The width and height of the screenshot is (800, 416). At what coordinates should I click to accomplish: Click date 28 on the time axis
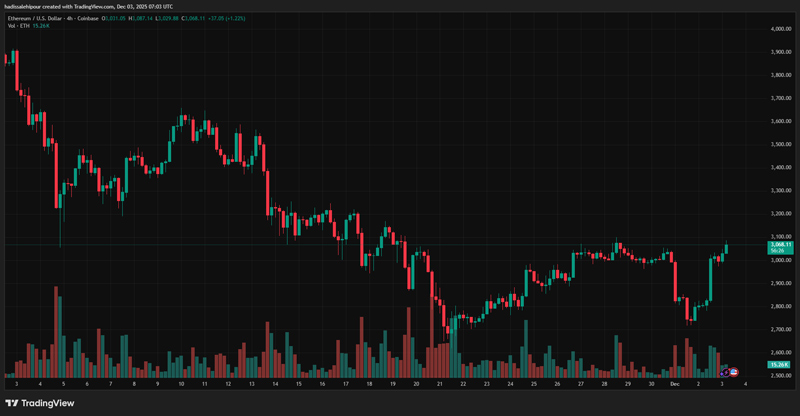coord(604,383)
